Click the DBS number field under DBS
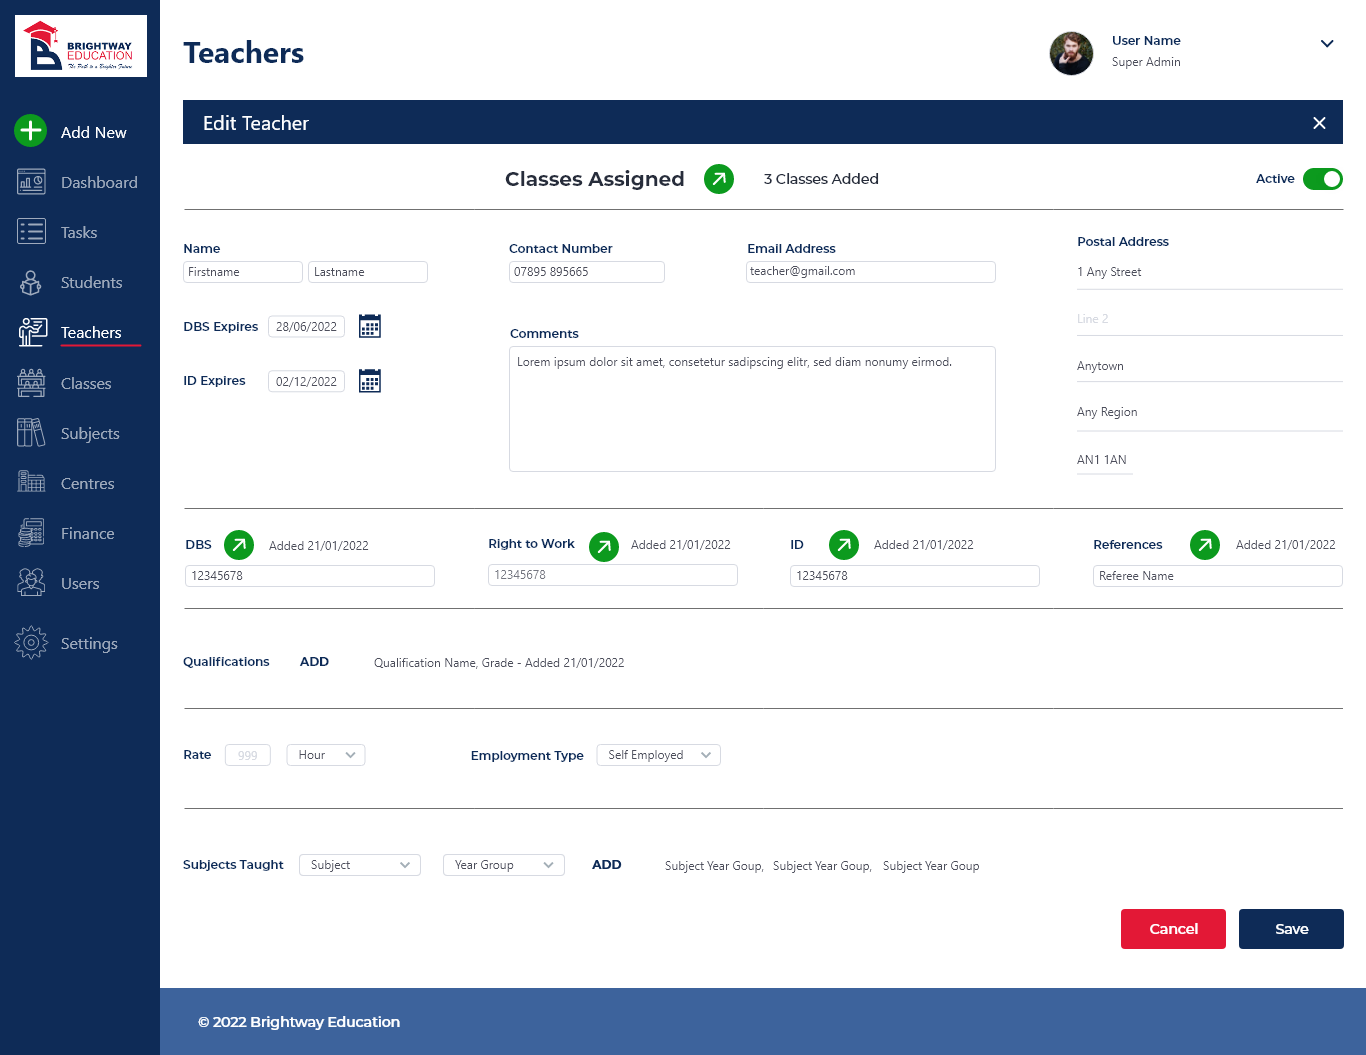Image resolution: width=1366 pixels, height=1055 pixels. pyautogui.click(x=310, y=576)
